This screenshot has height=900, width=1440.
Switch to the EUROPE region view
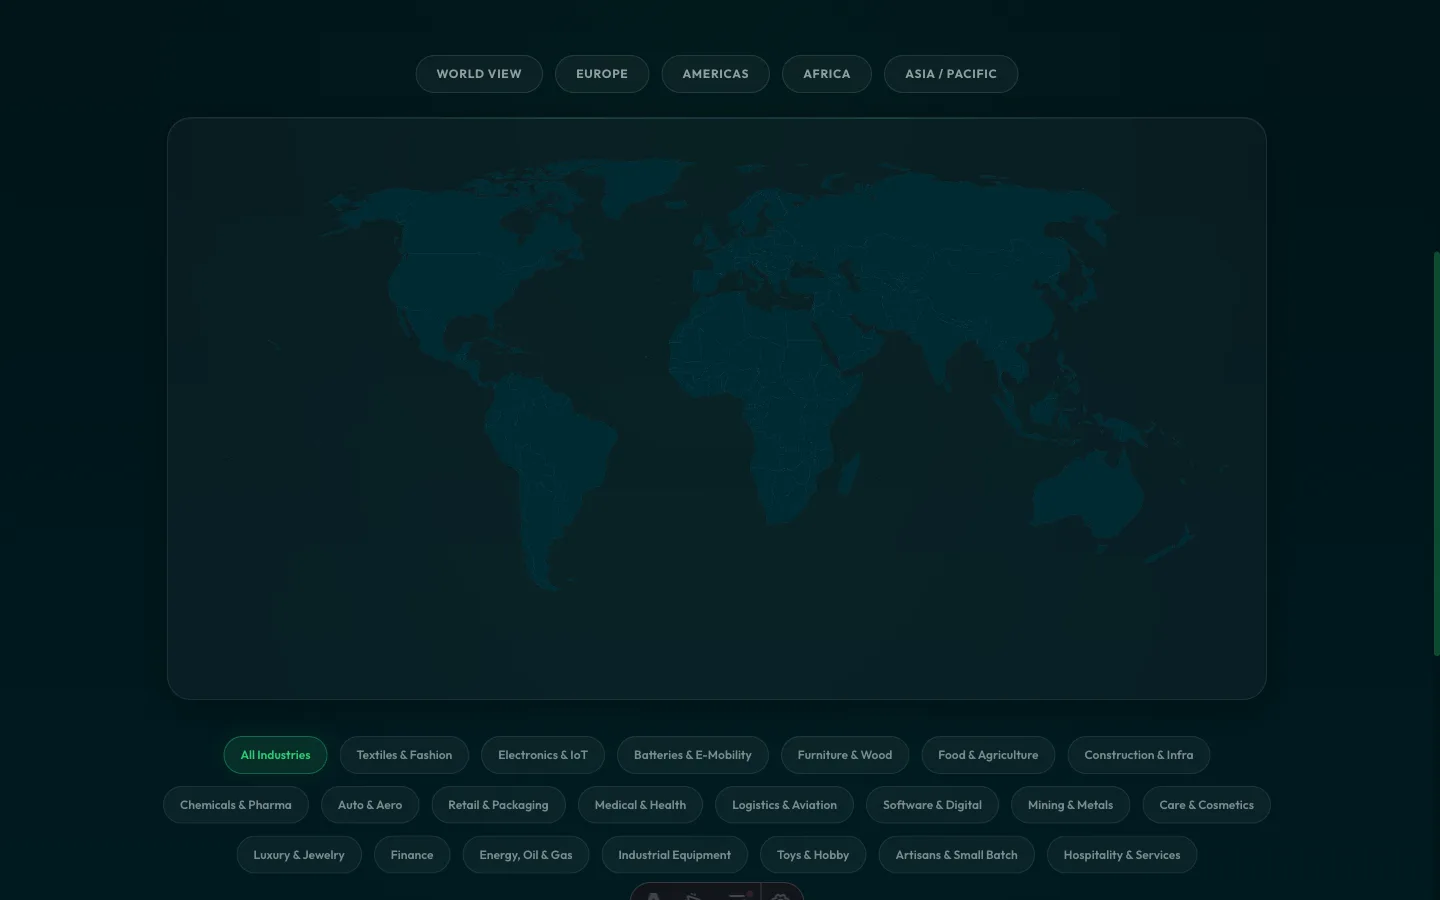602,73
